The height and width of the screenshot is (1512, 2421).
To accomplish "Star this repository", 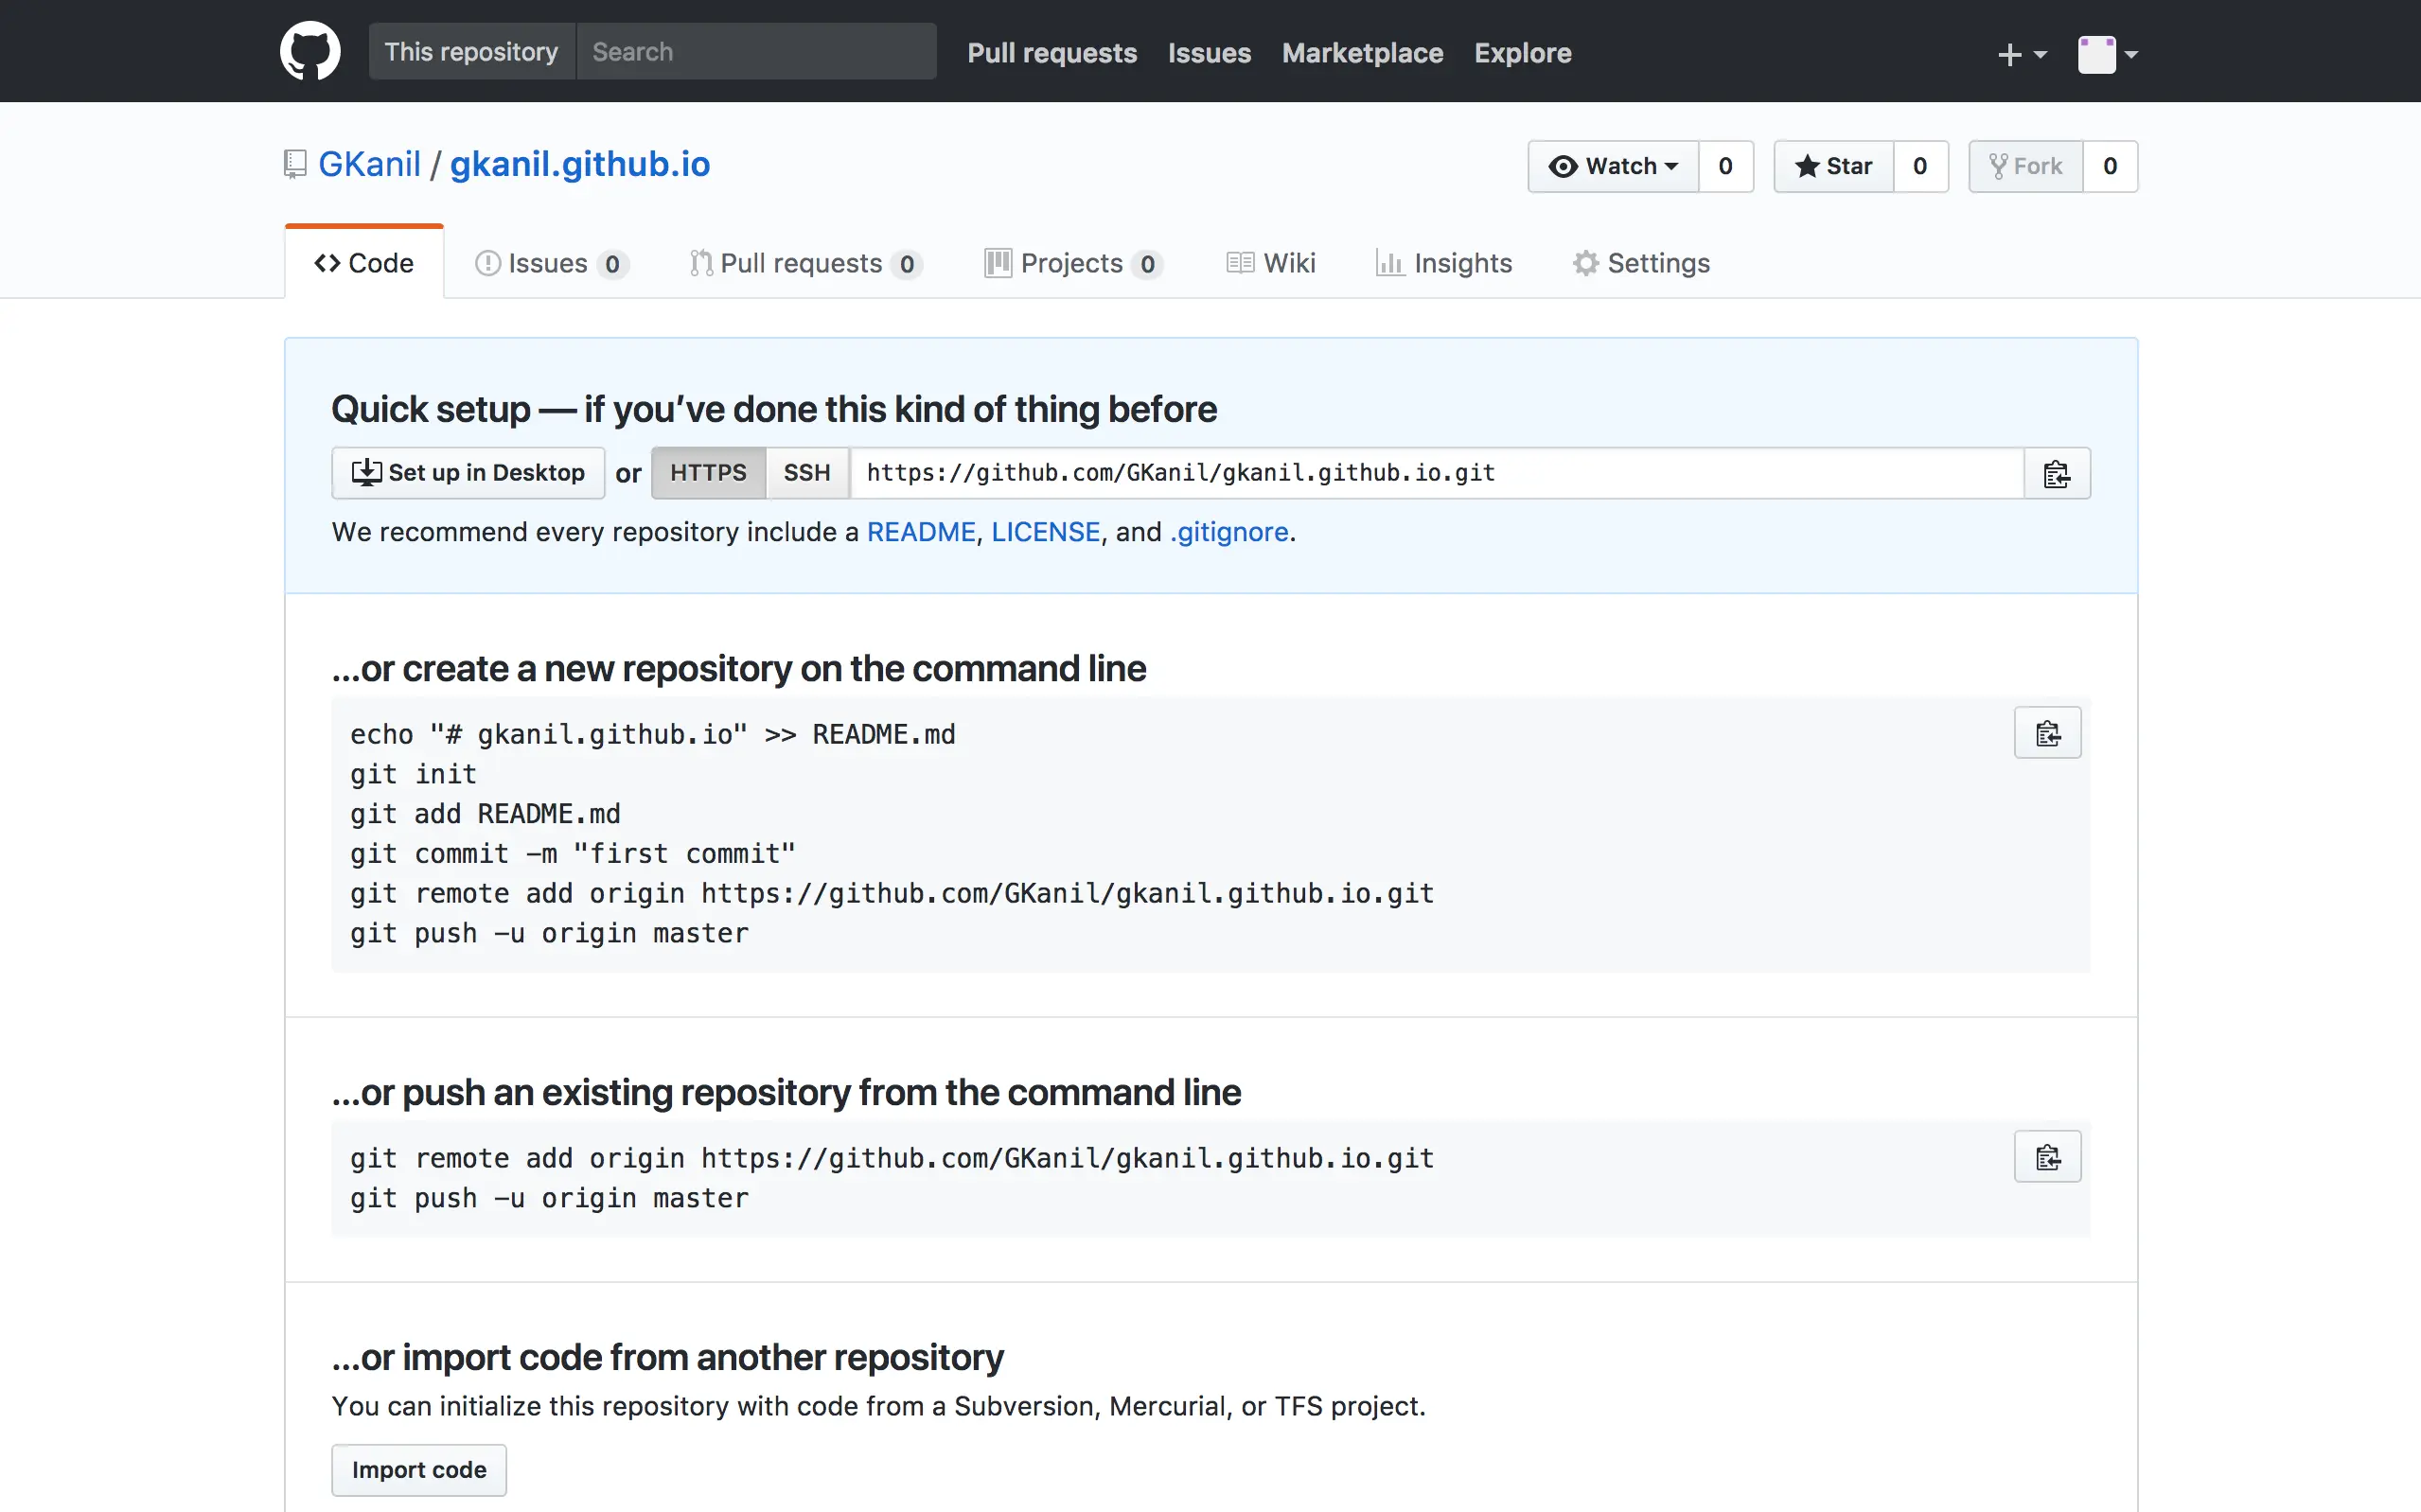I will [x=1834, y=166].
